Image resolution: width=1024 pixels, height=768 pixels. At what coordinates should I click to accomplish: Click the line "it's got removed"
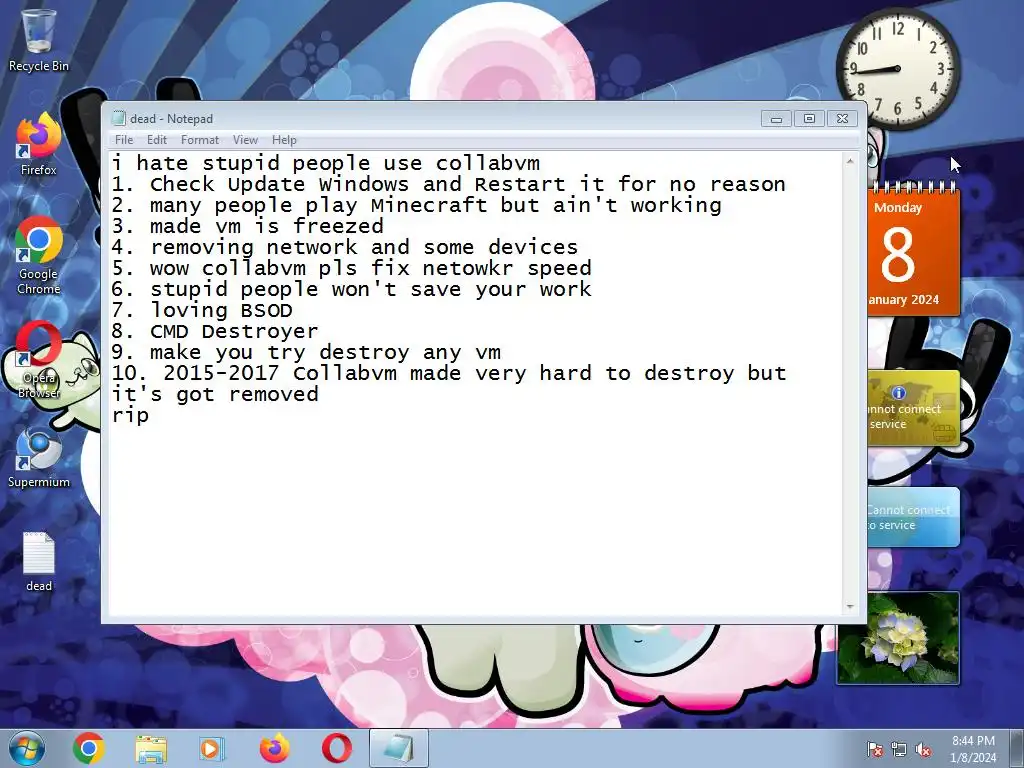point(215,394)
